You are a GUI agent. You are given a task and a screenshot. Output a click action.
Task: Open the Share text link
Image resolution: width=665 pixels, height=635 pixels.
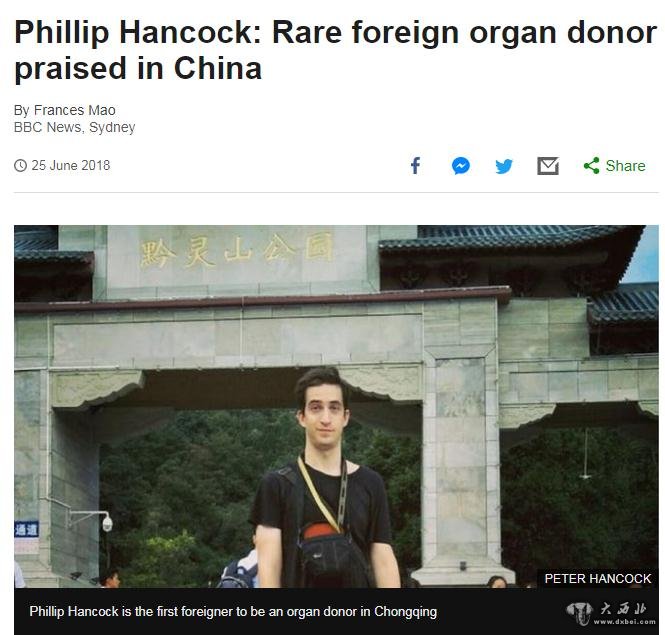click(625, 166)
